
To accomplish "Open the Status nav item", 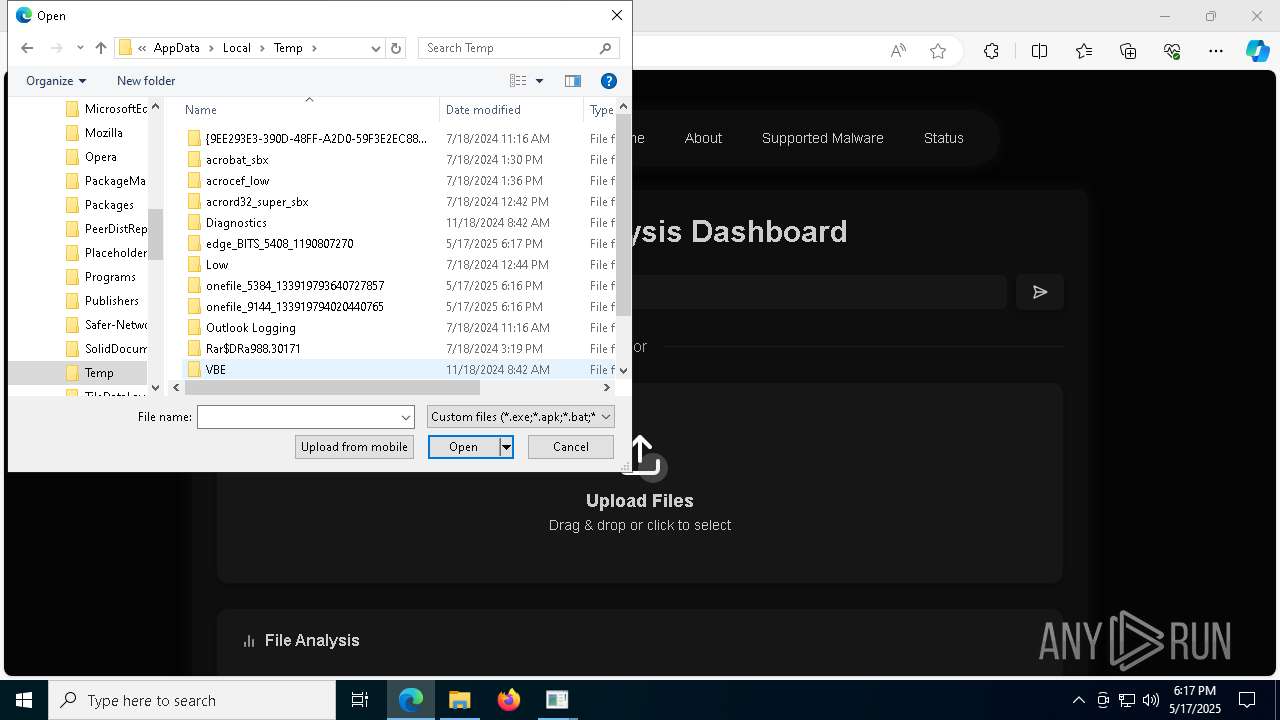I will pos(943,138).
